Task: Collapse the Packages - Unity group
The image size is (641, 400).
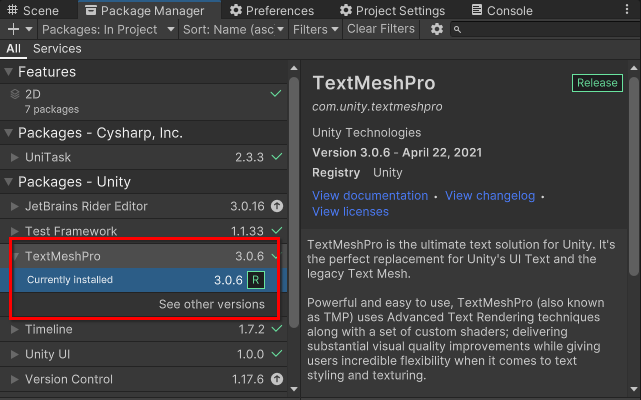Action: [x=9, y=182]
